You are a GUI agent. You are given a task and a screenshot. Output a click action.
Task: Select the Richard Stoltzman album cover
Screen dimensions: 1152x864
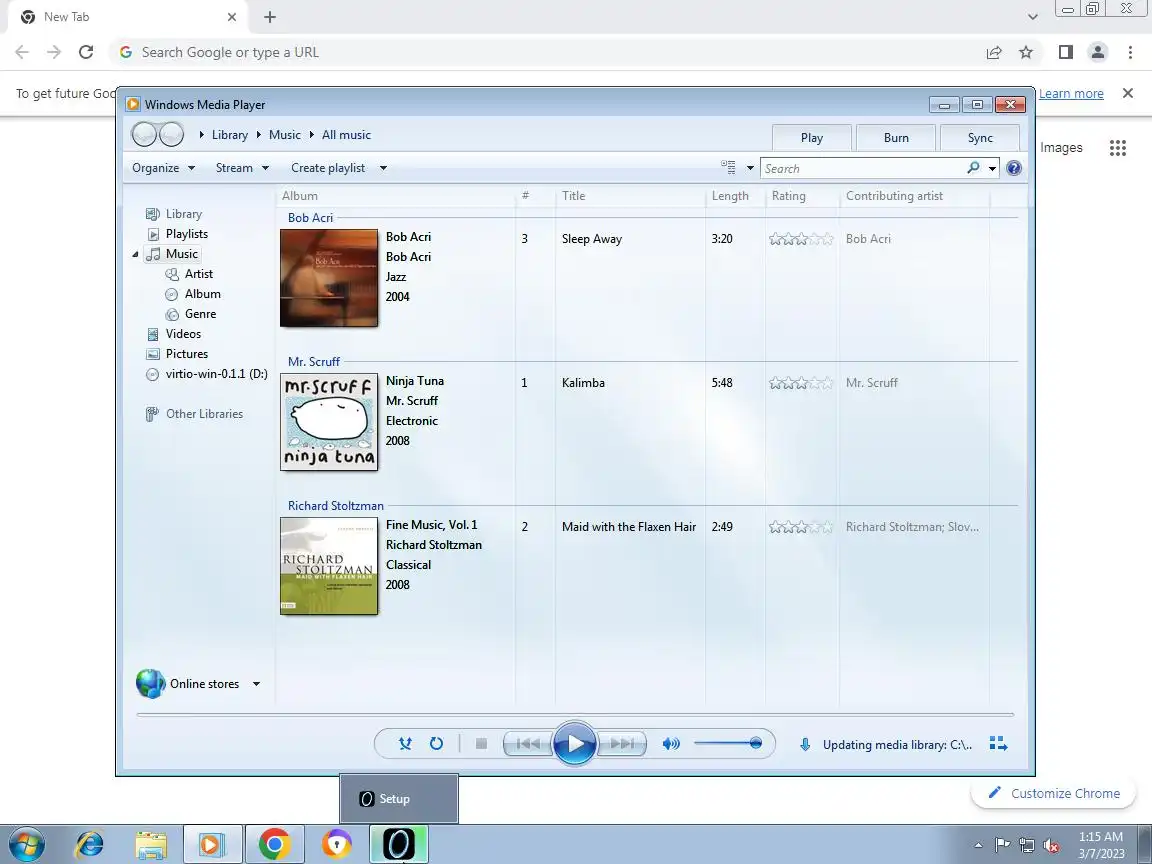point(329,566)
